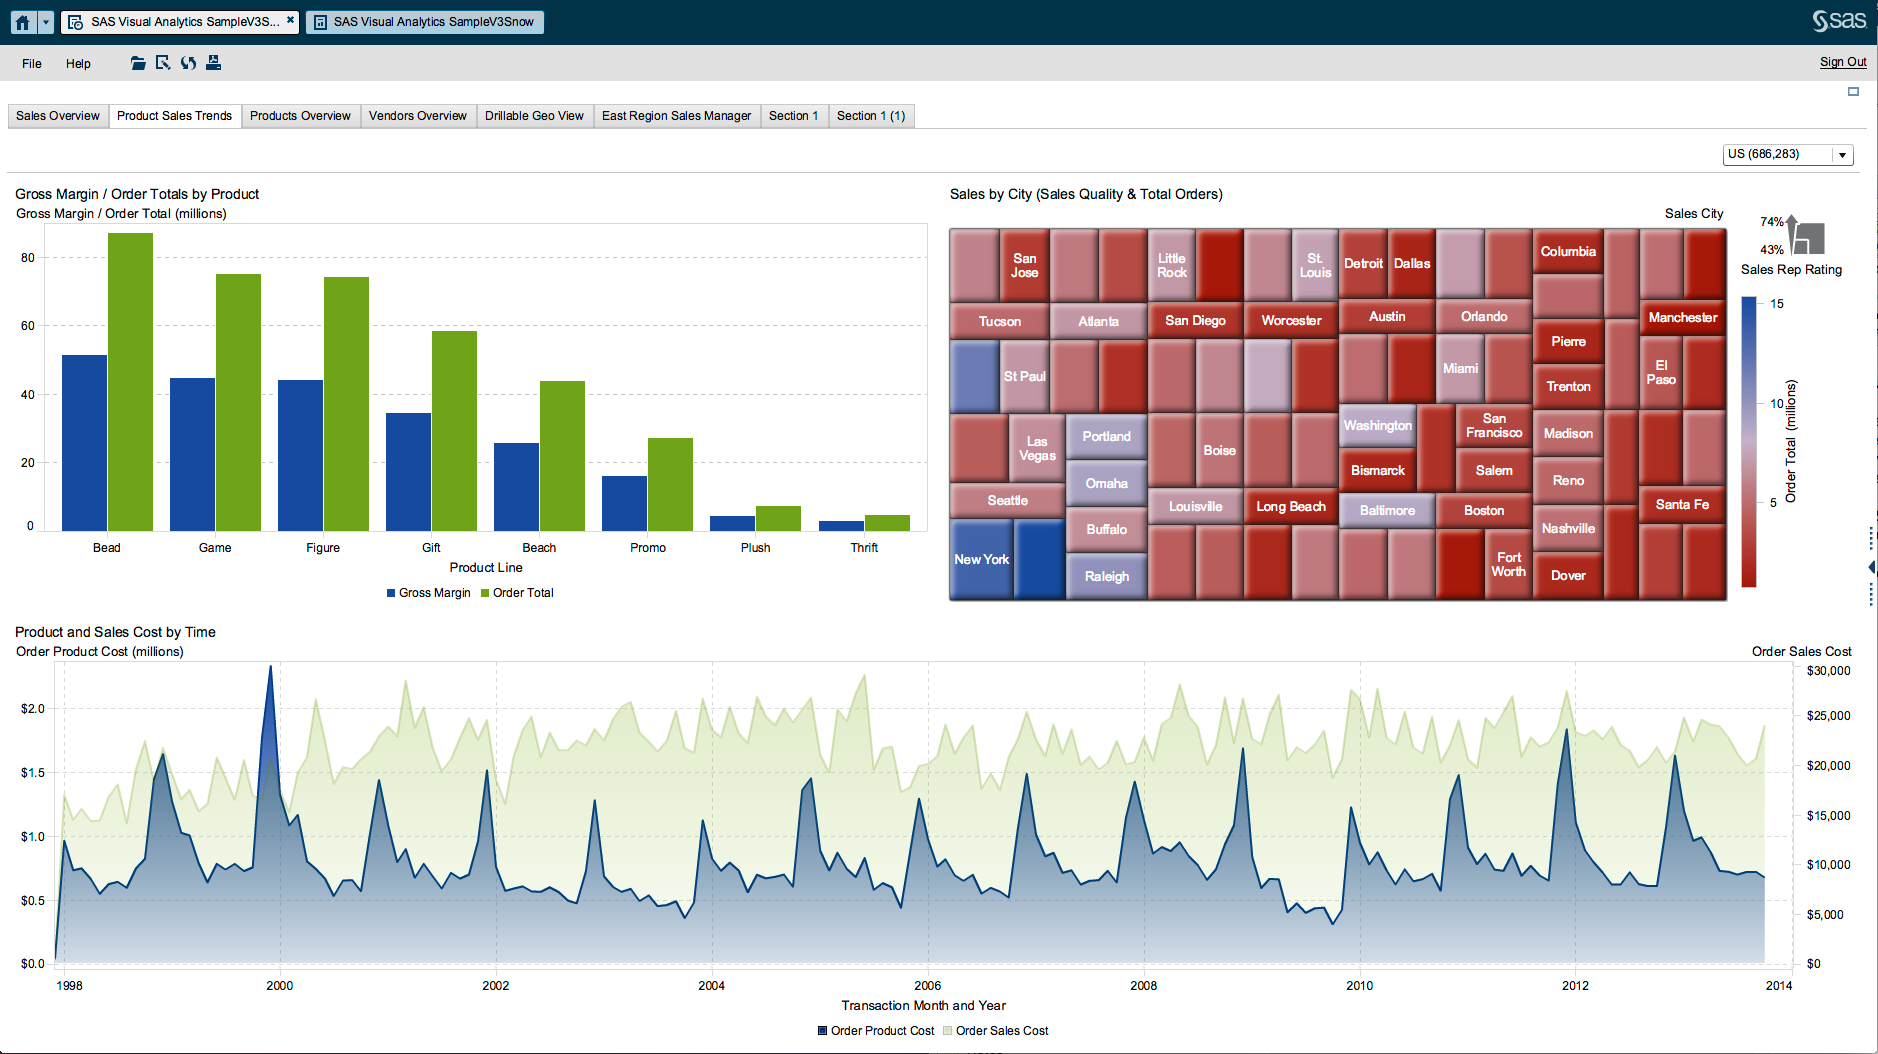The width and height of the screenshot is (1878, 1054).
Task: Export to PDF via the print icon
Action: tap(213, 63)
